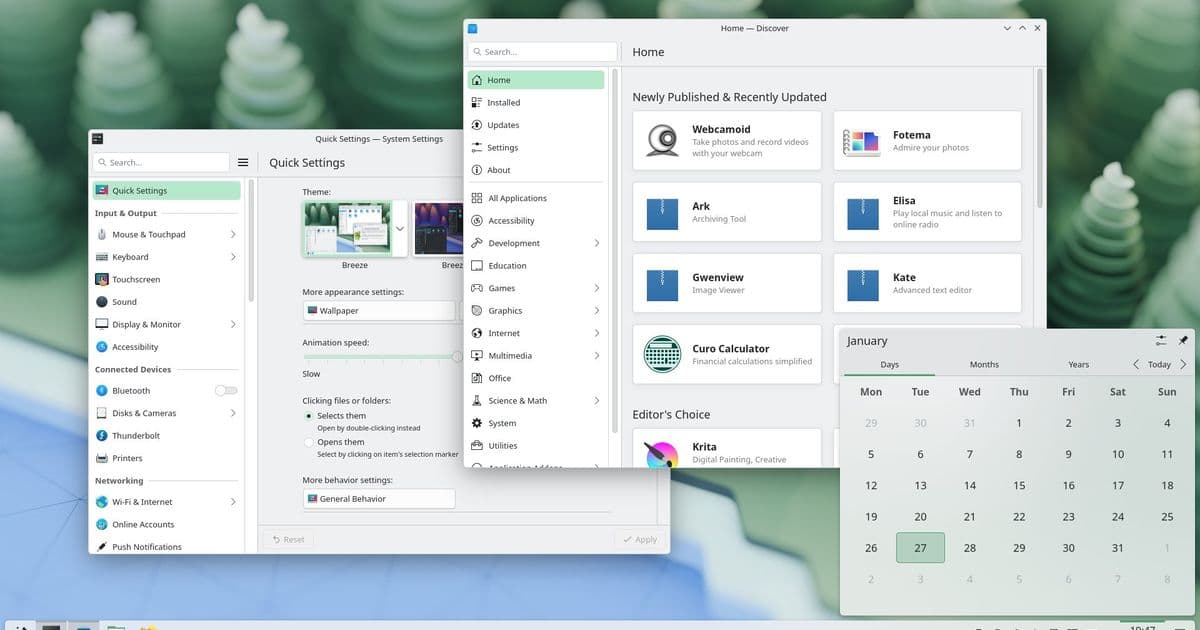Enable Bluetooth with the switch
The image size is (1200, 630).
pos(225,390)
